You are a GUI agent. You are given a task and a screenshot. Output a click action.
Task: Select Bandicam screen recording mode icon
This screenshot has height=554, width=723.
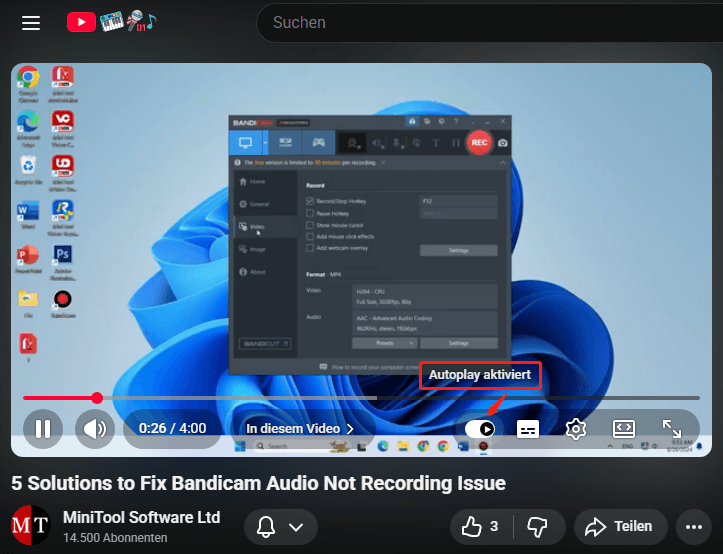click(245, 143)
